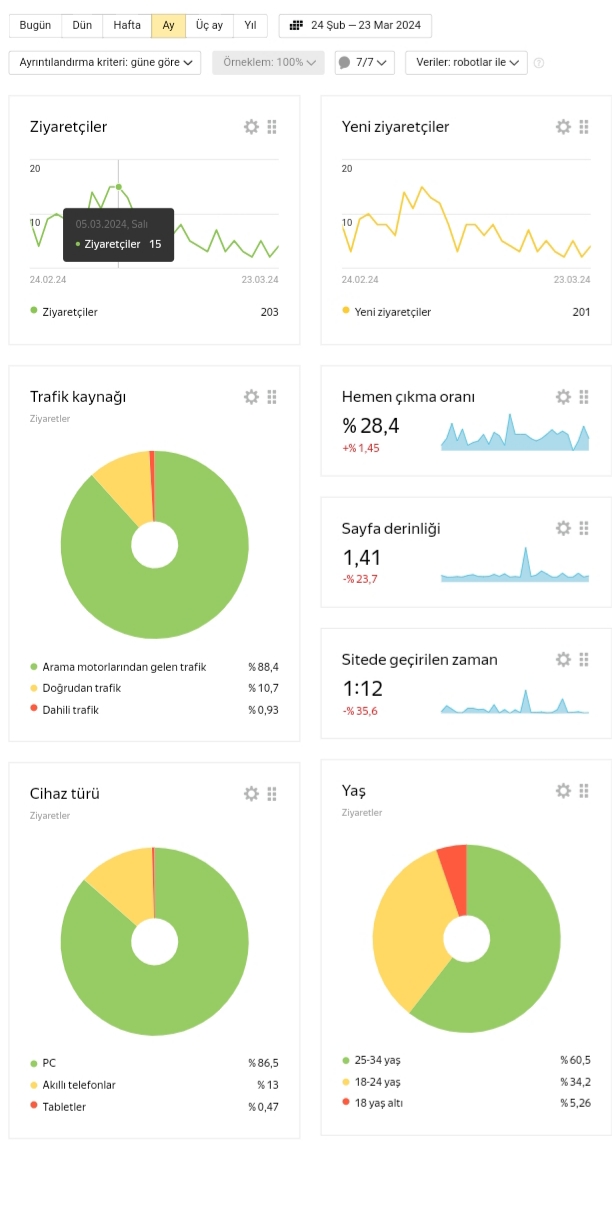Click the Bugün period button
This screenshot has height=1225, width=612.
pyautogui.click(x=35, y=26)
